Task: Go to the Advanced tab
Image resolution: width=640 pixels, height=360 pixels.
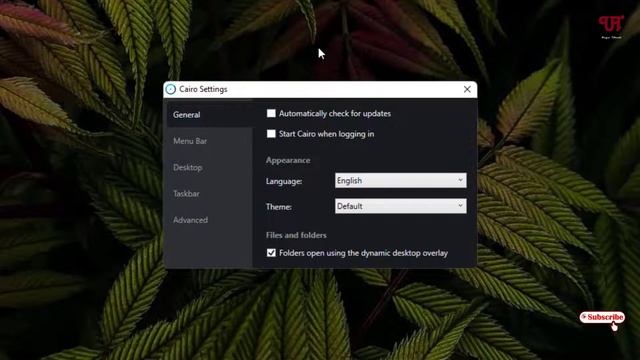Action: point(209,220)
